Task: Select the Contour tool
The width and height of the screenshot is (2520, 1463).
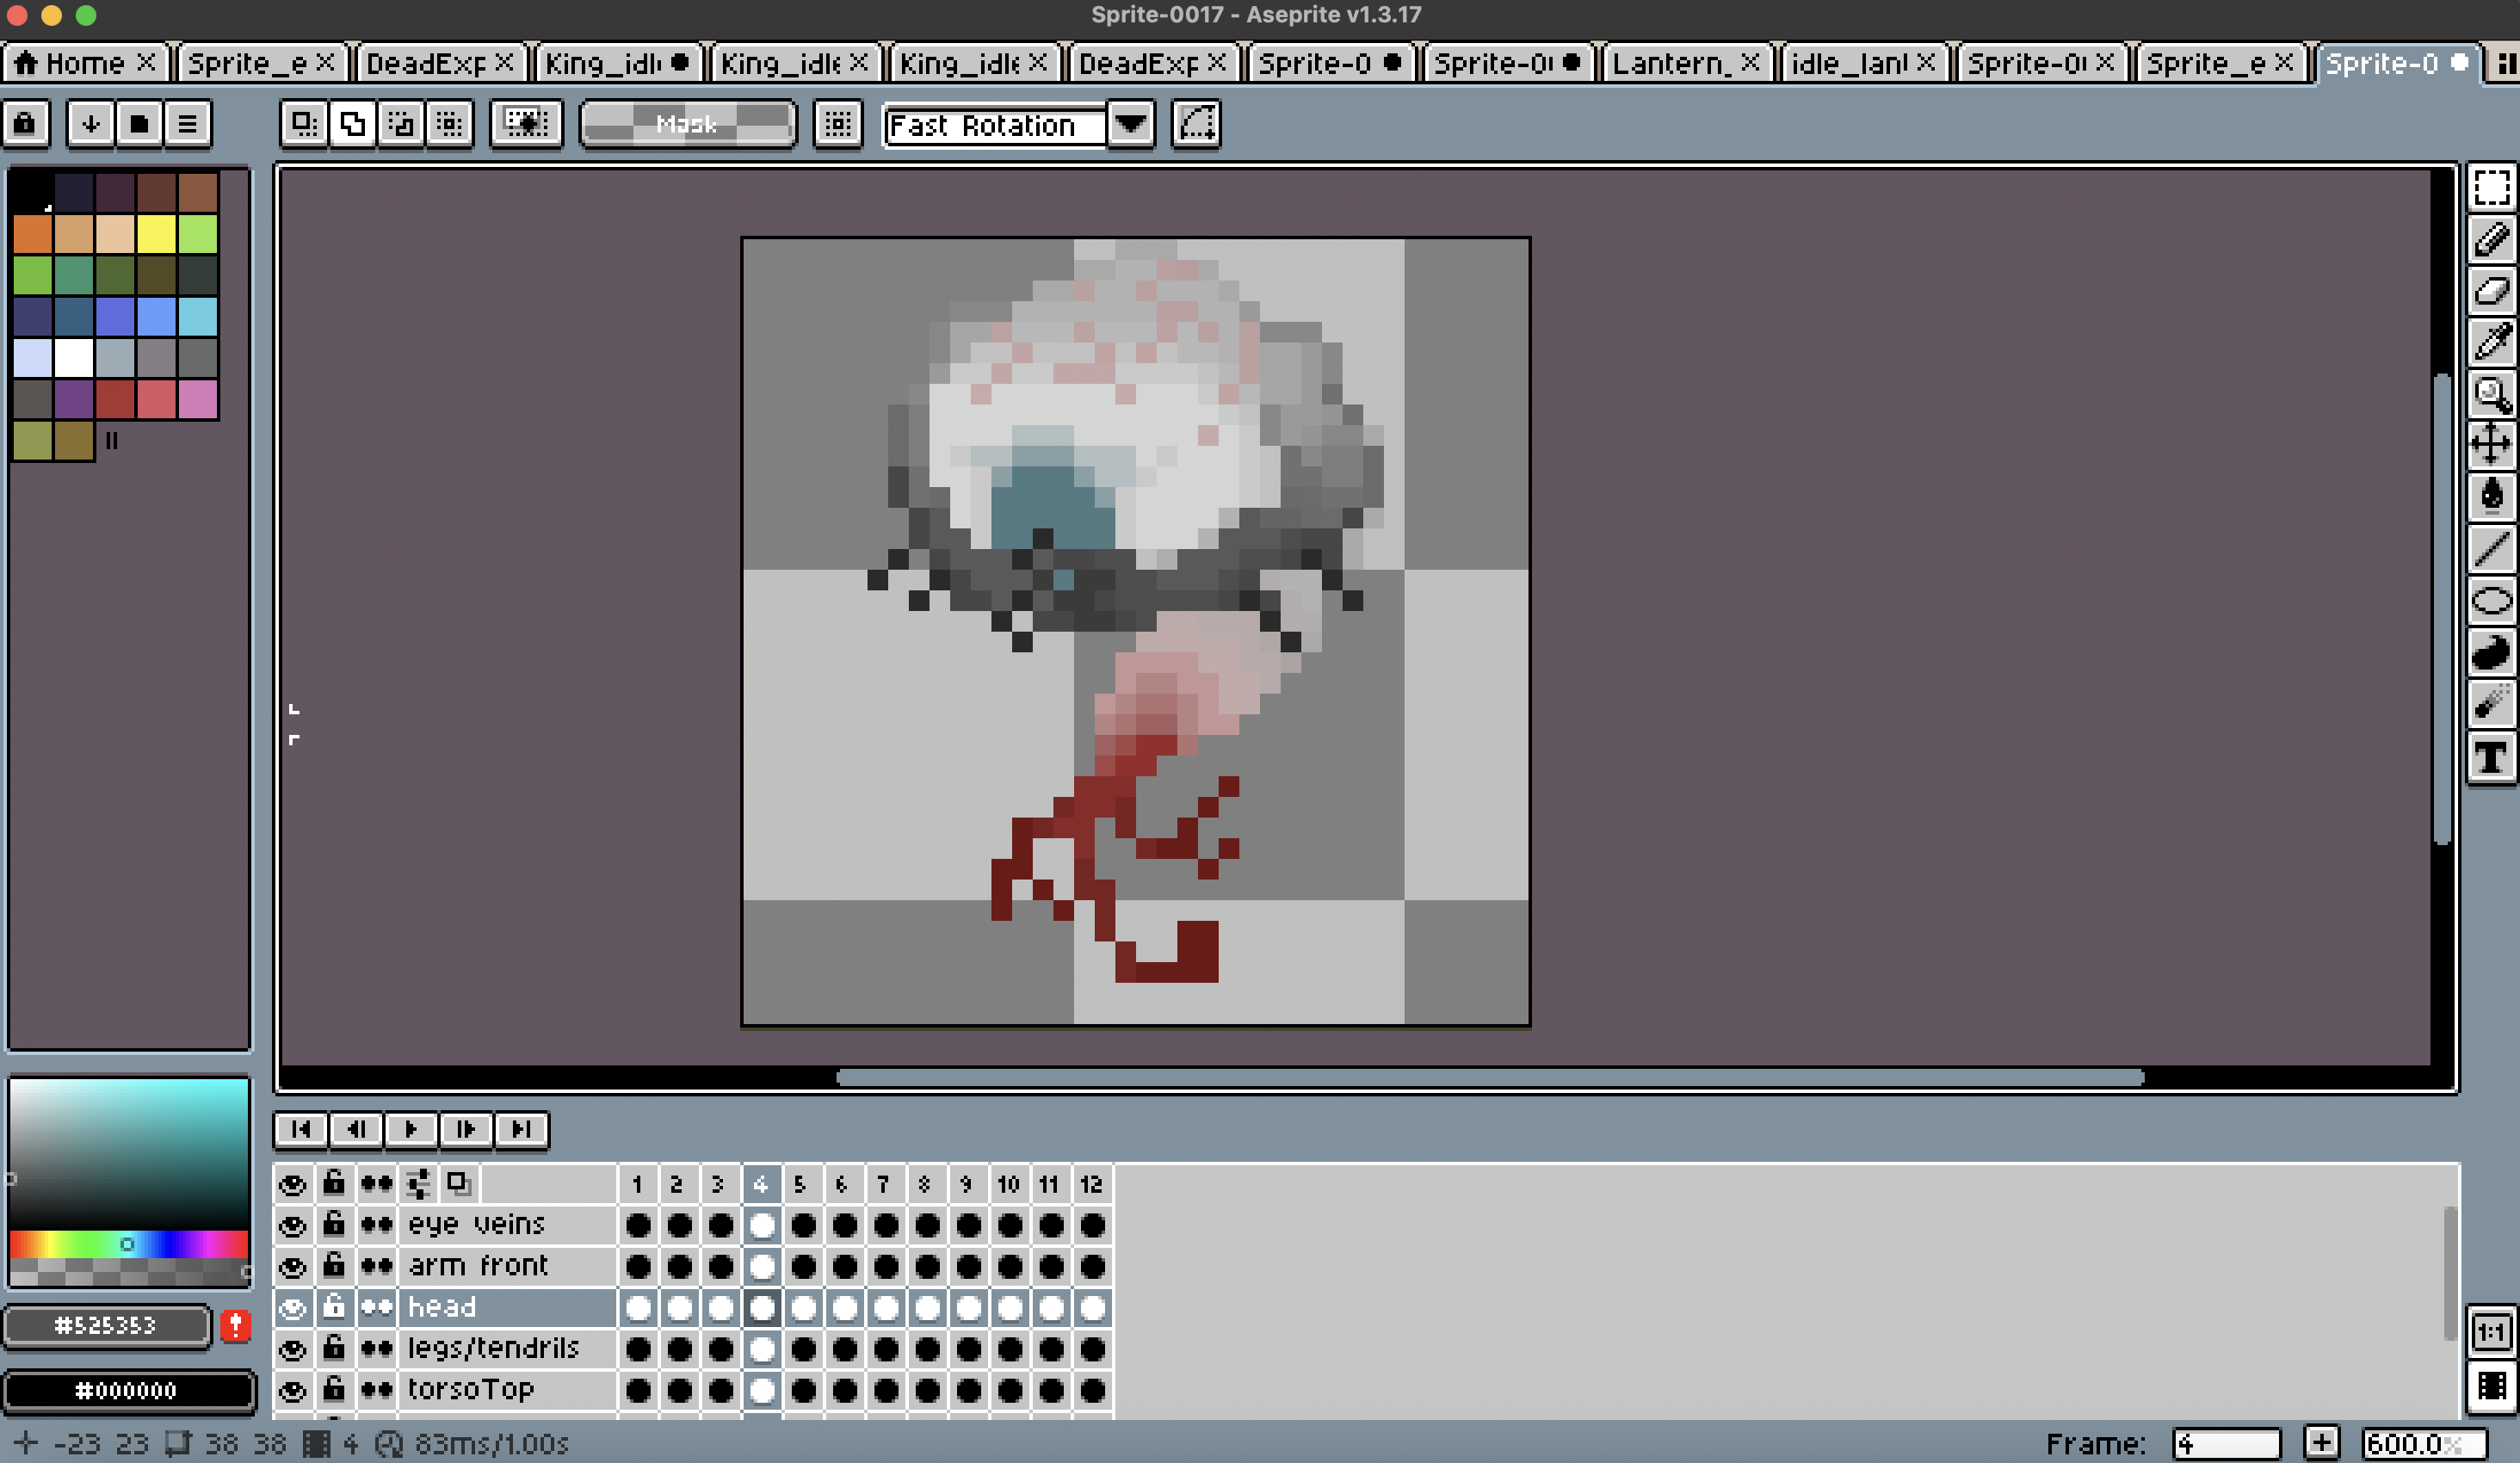Action: tap(2490, 653)
